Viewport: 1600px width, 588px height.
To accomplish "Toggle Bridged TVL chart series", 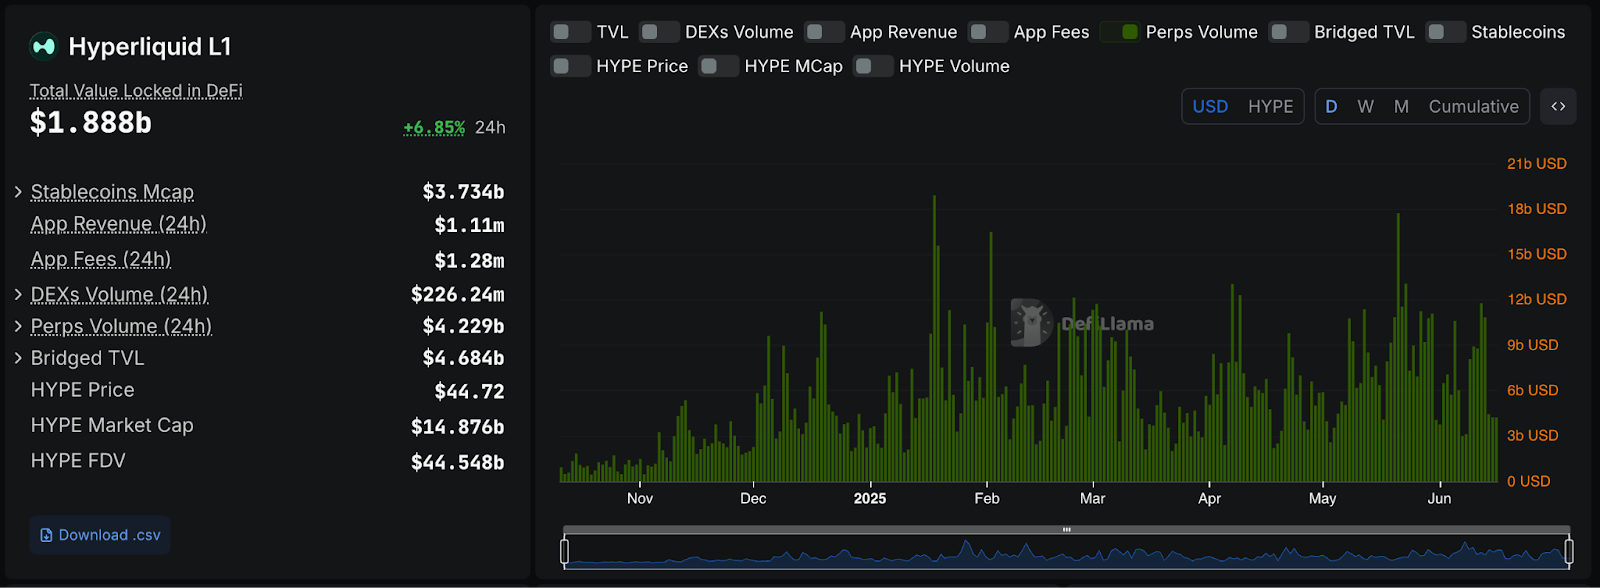I will [x=1288, y=32].
